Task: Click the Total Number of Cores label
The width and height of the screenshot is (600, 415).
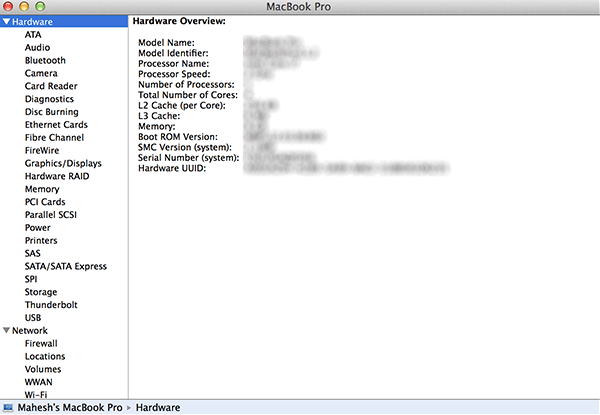Action: click(188, 95)
